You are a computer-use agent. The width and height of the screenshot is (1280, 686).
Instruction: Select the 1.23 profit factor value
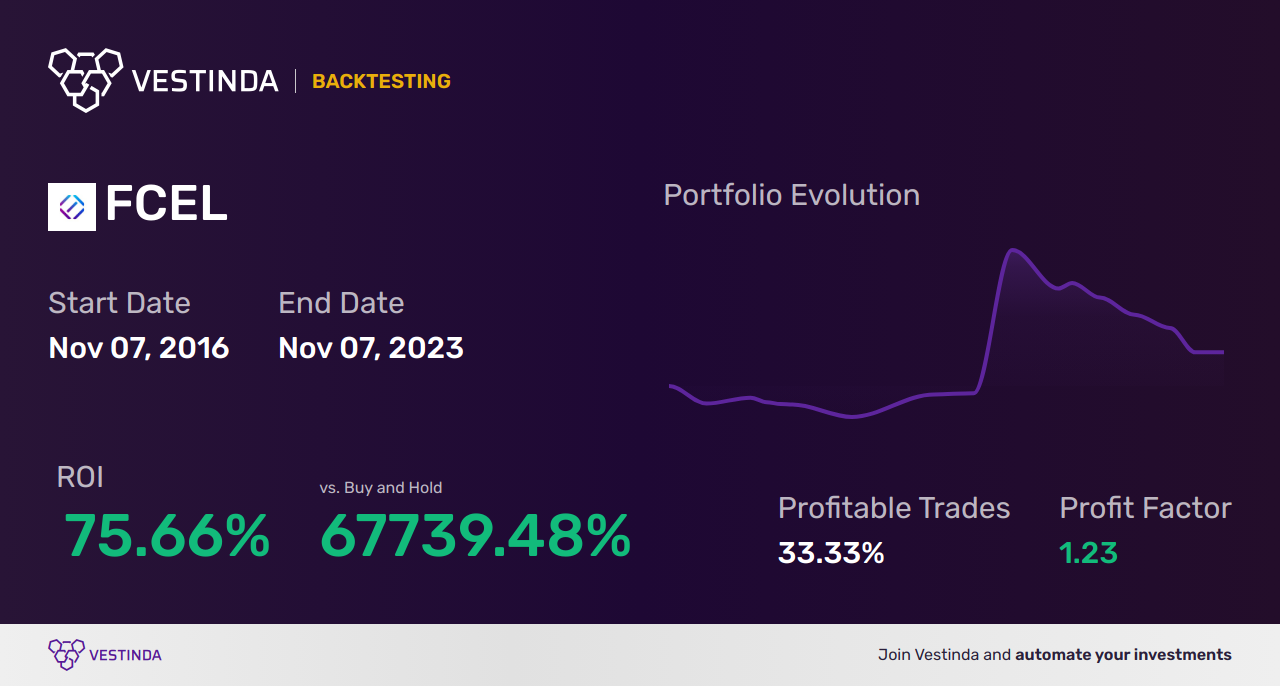[1088, 553]
